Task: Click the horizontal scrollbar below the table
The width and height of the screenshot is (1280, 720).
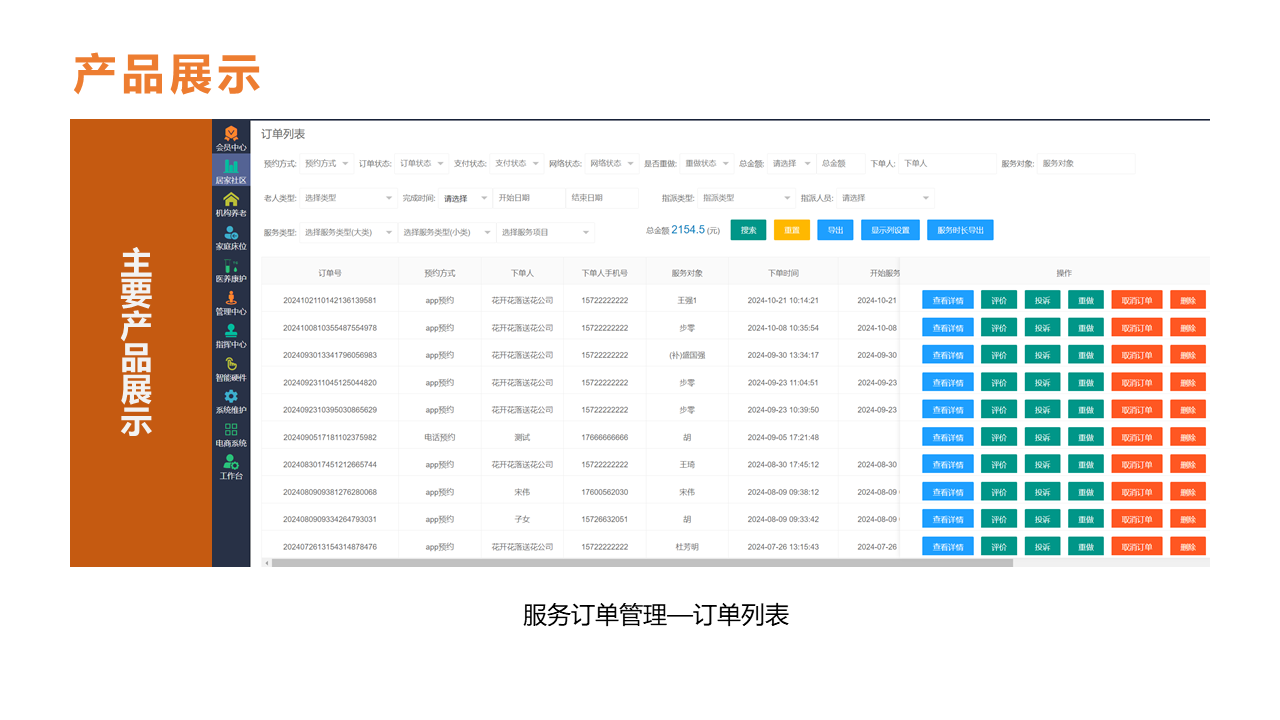Action: (640, 563)
